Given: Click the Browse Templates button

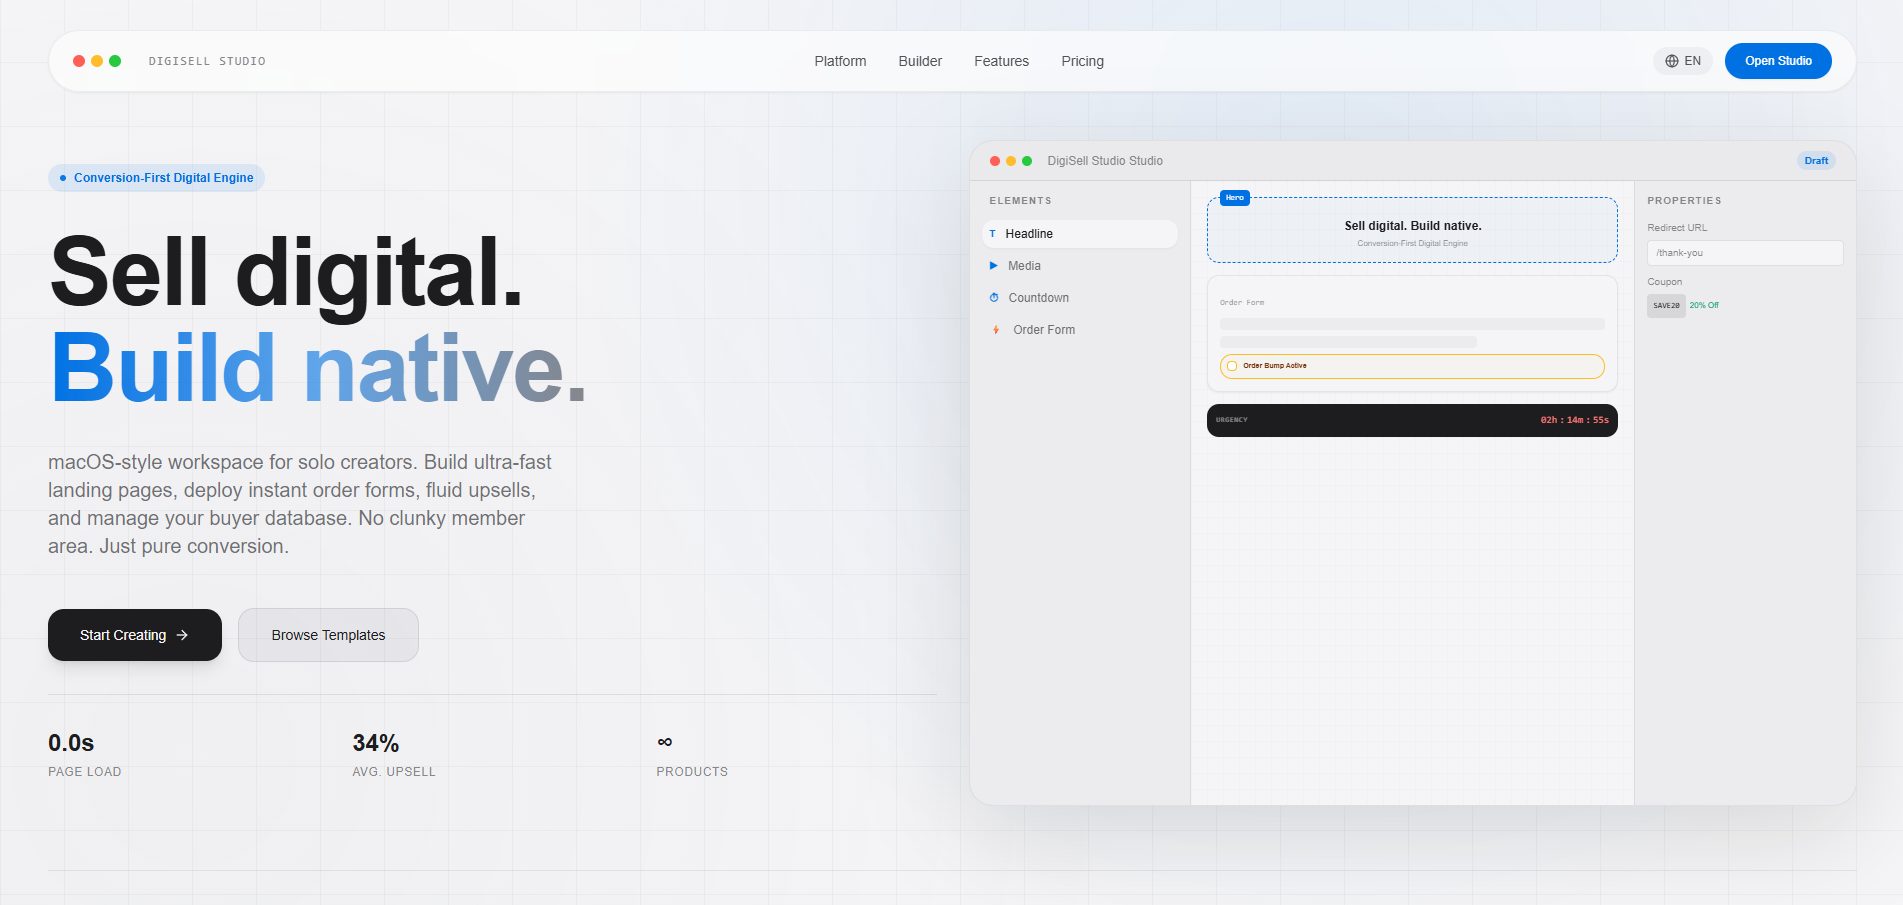Looking at the screenshot, I should (x=328, y=635).
